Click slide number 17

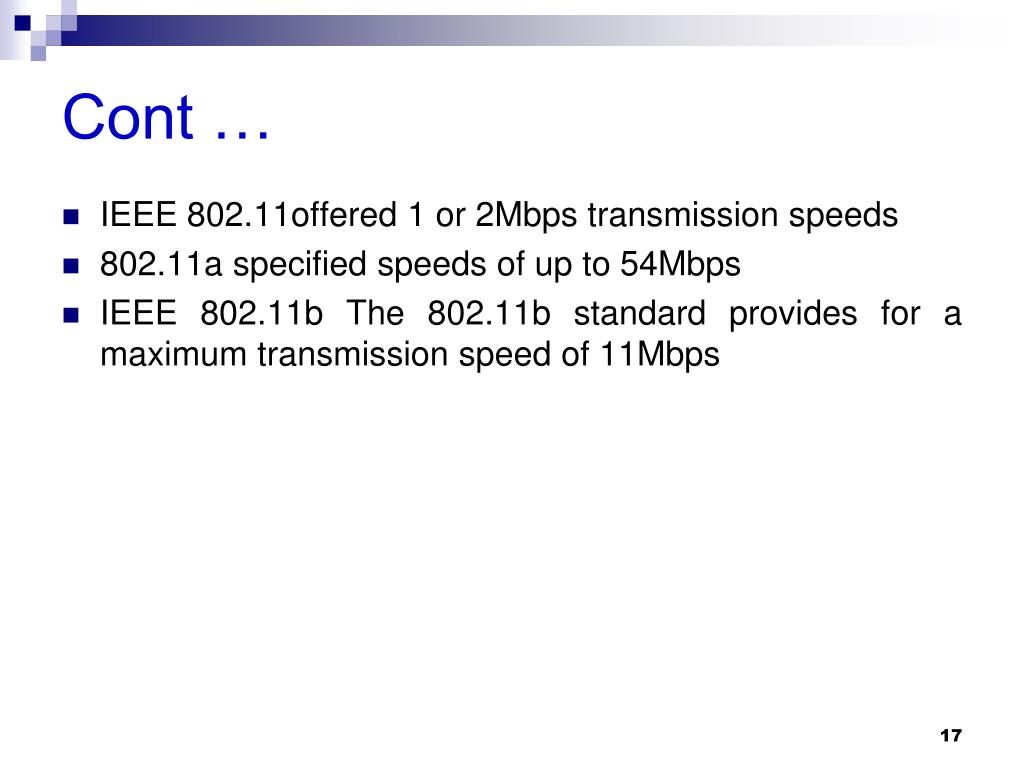[951, 735]
